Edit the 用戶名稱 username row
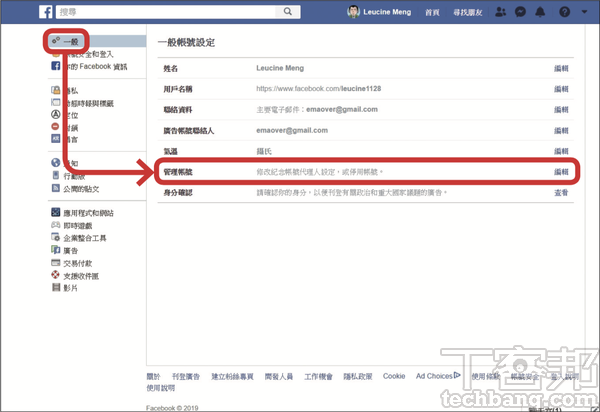 [x=561, y=89]
